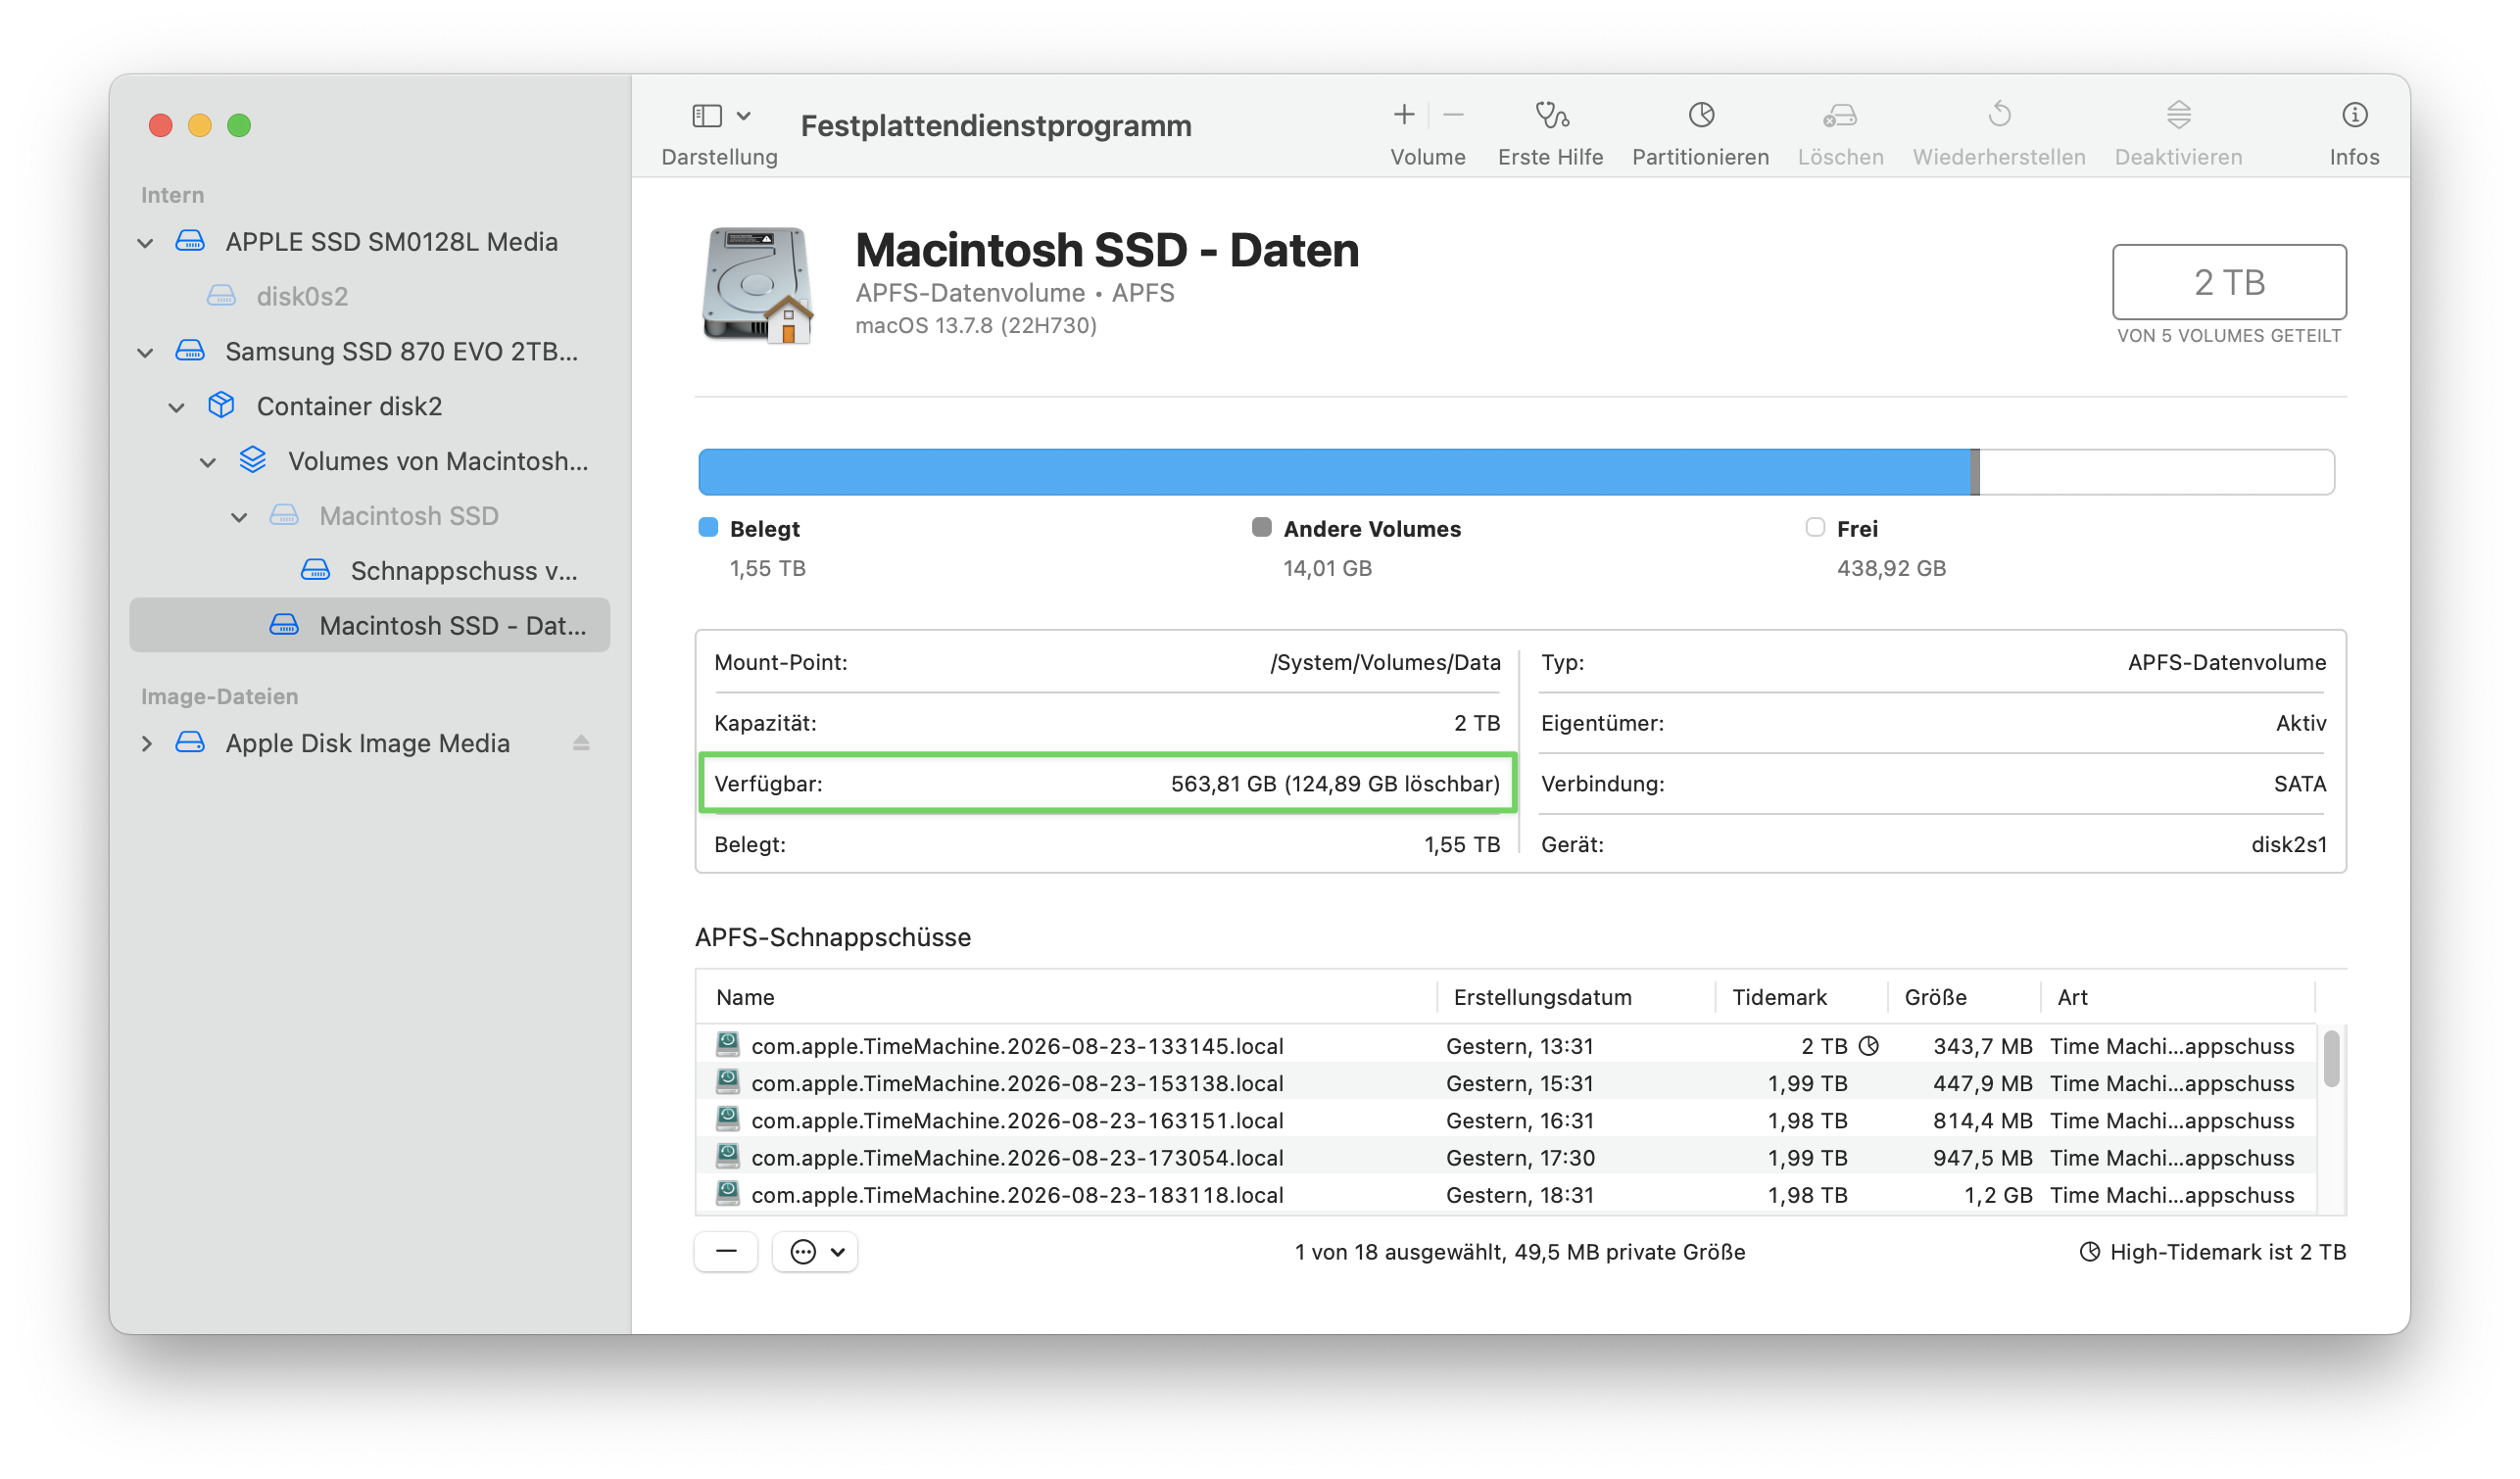The height and width of the screenshot is (1479, 2520).
Task: Open the snapshot actions ellipsis menu
Action: click(x=816, y=1252)
